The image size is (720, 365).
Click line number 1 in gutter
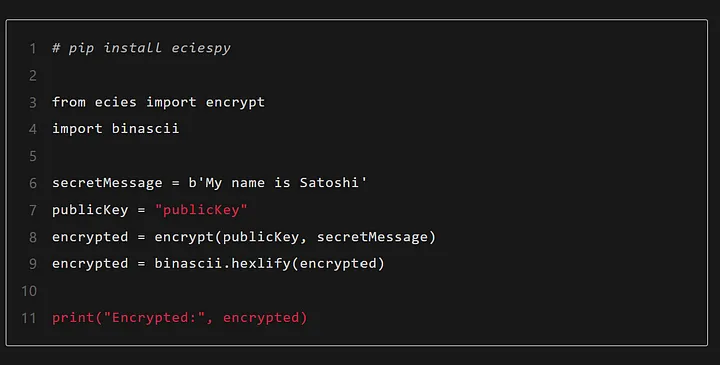tap(33, 48)
